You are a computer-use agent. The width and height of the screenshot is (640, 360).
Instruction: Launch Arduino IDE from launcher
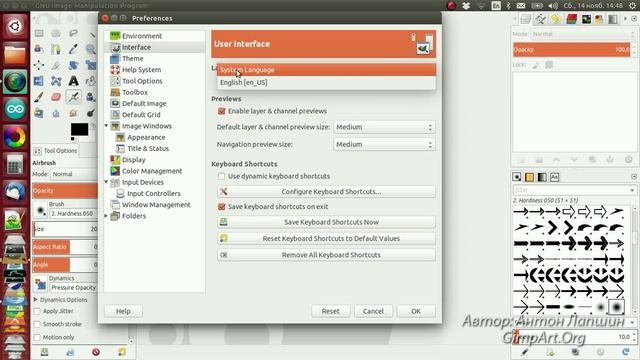pos(15,109)
